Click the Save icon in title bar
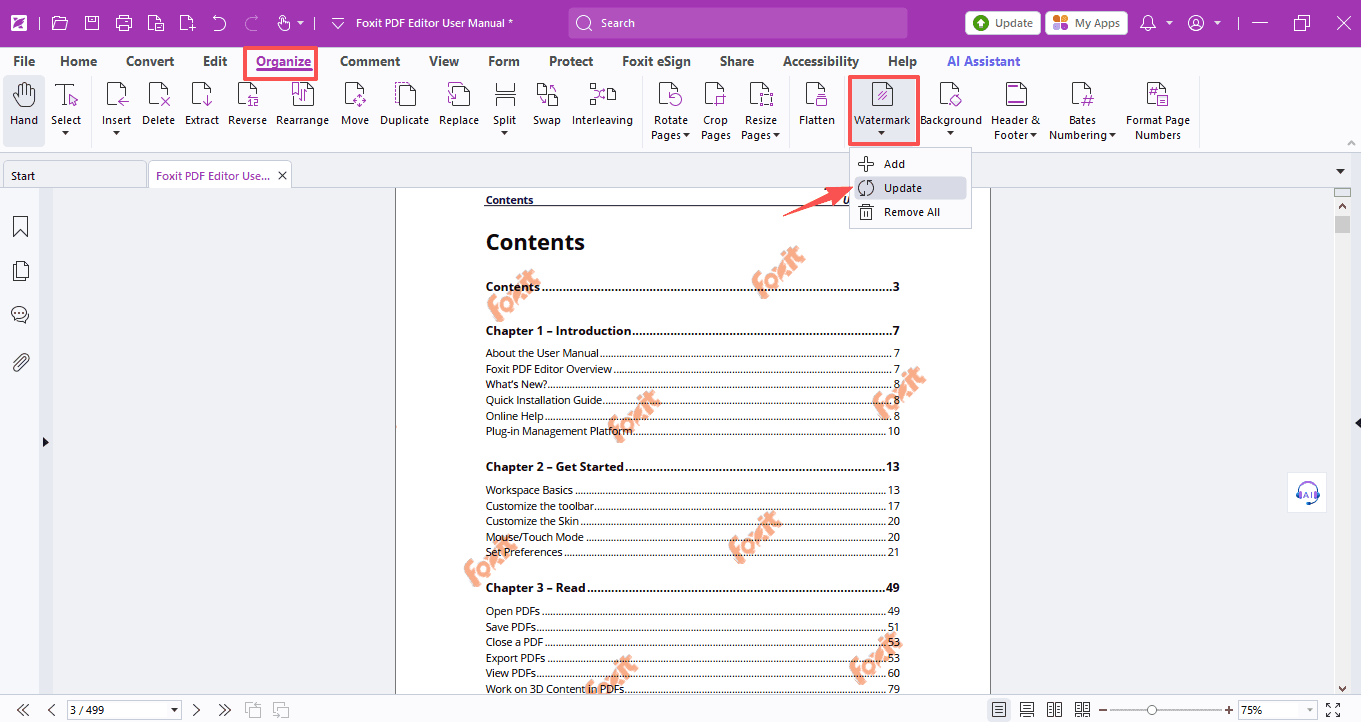1361x722 pixels. coord(92,23)
